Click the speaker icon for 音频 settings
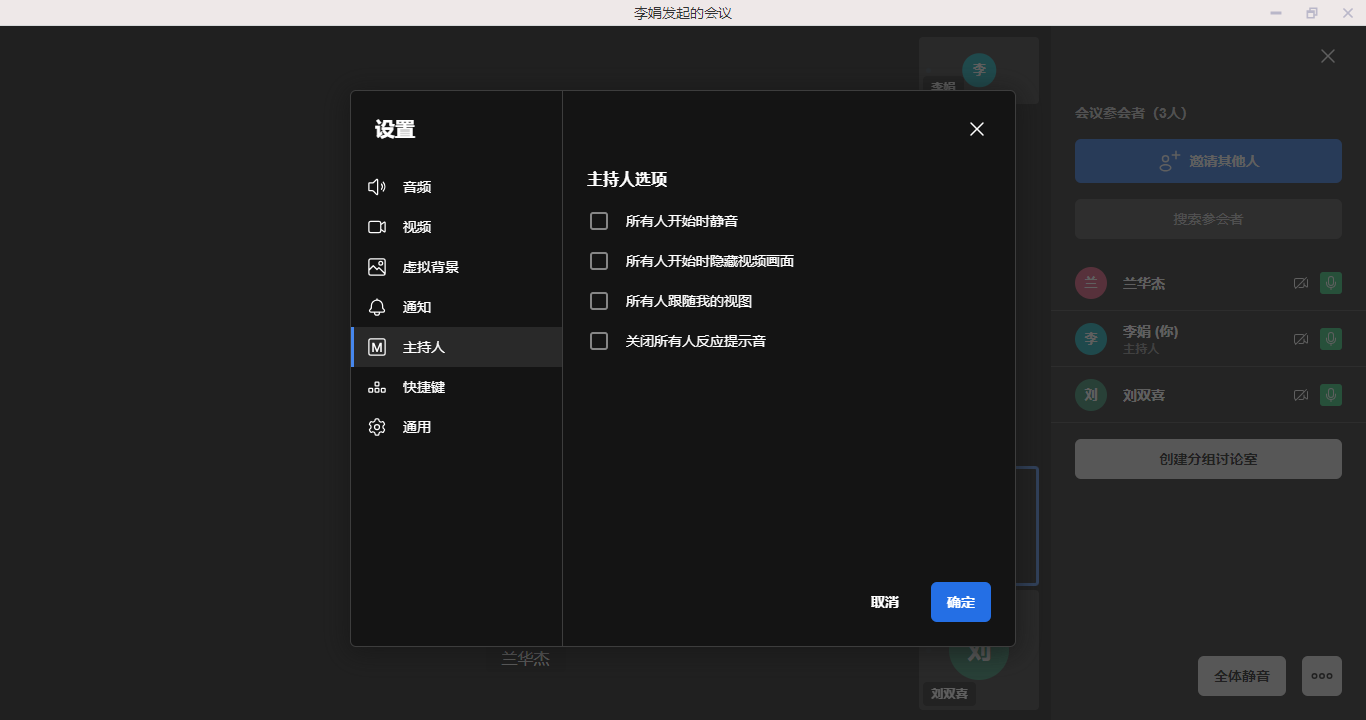Screen dimensions: 1366x720 [377, 187]
